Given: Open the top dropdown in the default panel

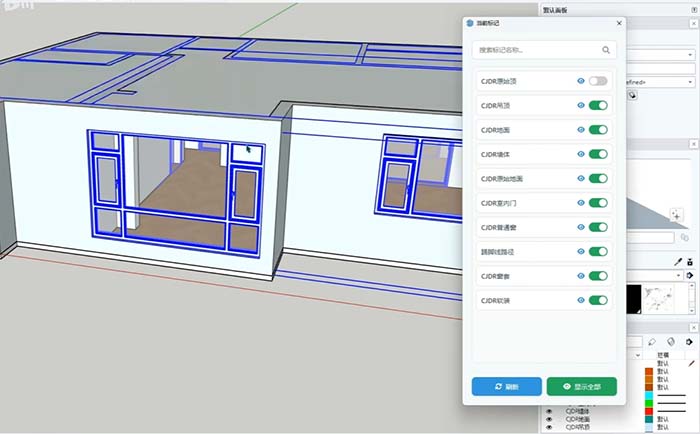Looking at the screenshot, I should 692,55.
